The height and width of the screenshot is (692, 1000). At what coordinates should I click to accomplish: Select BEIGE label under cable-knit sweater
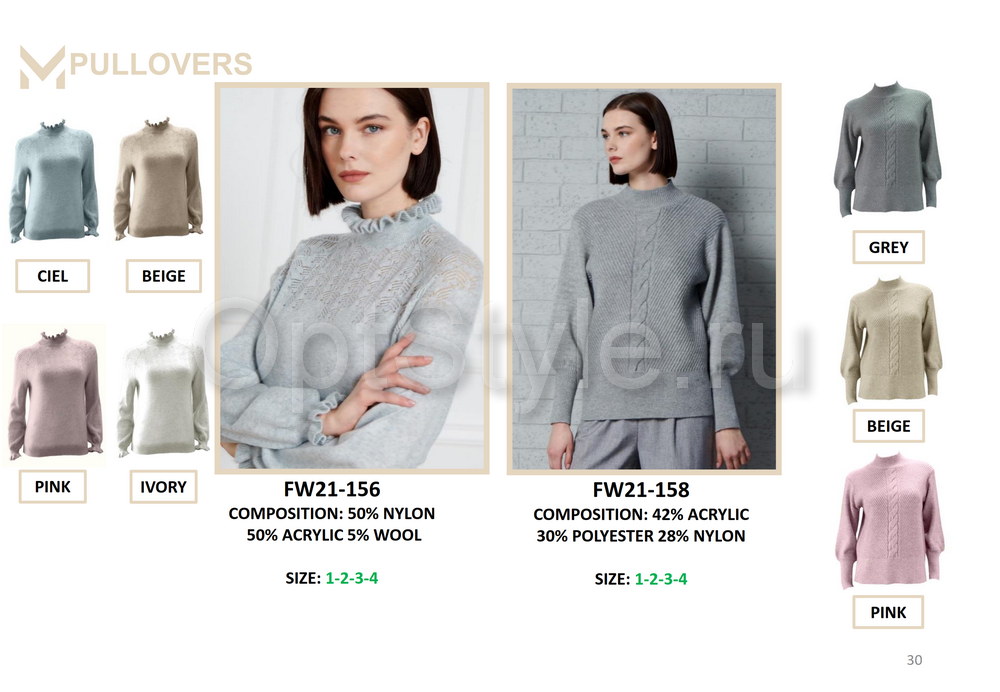pyautogui.click(x=888, y=425)
